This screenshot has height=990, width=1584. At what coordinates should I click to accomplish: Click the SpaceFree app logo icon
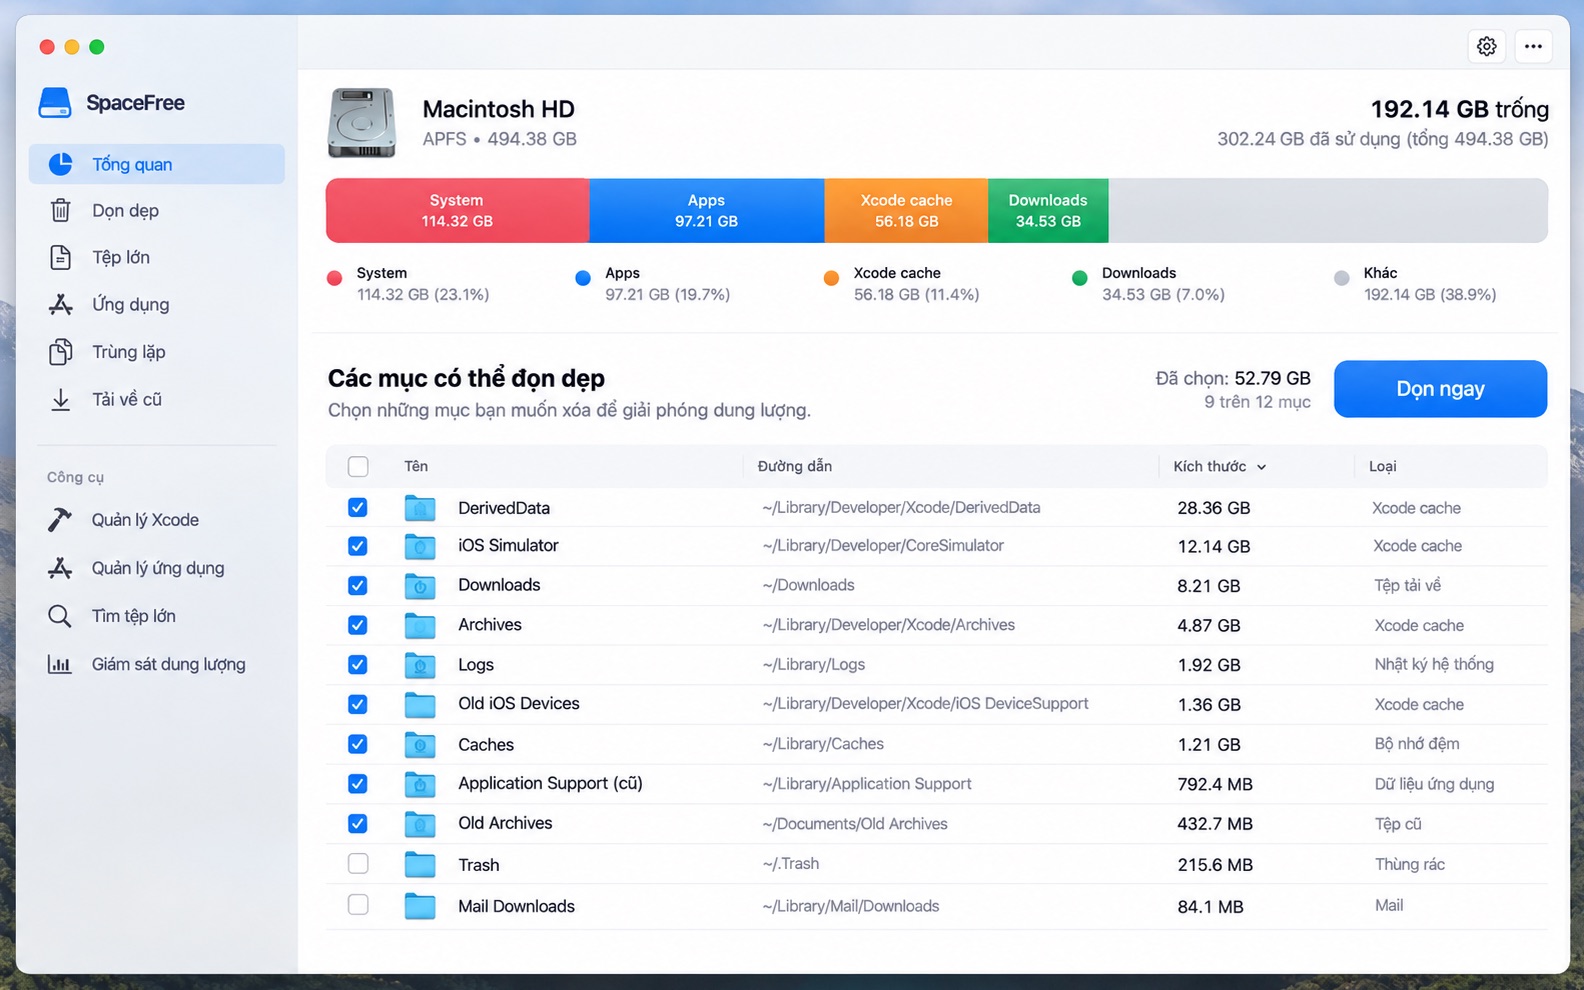pyautogui.click(x=55, y=103)
